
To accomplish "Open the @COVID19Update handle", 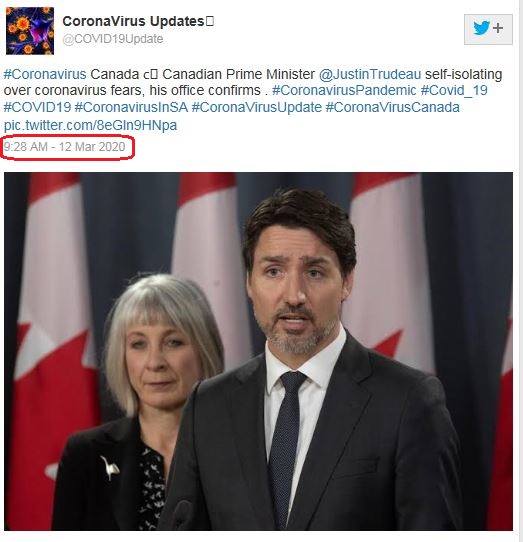I will [113, 39].
